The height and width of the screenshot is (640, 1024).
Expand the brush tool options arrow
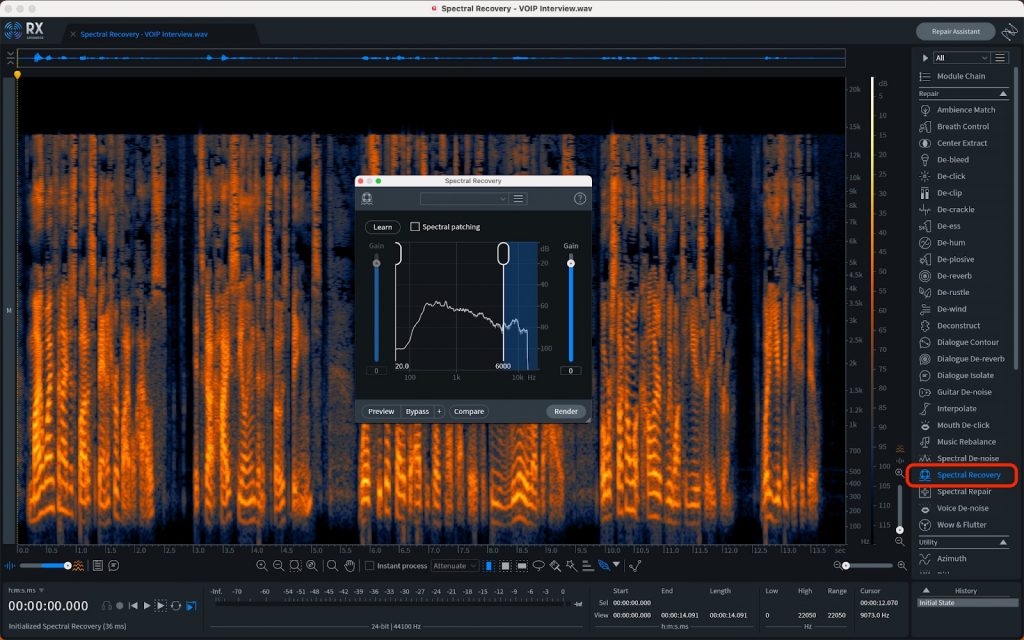[616, 565]
